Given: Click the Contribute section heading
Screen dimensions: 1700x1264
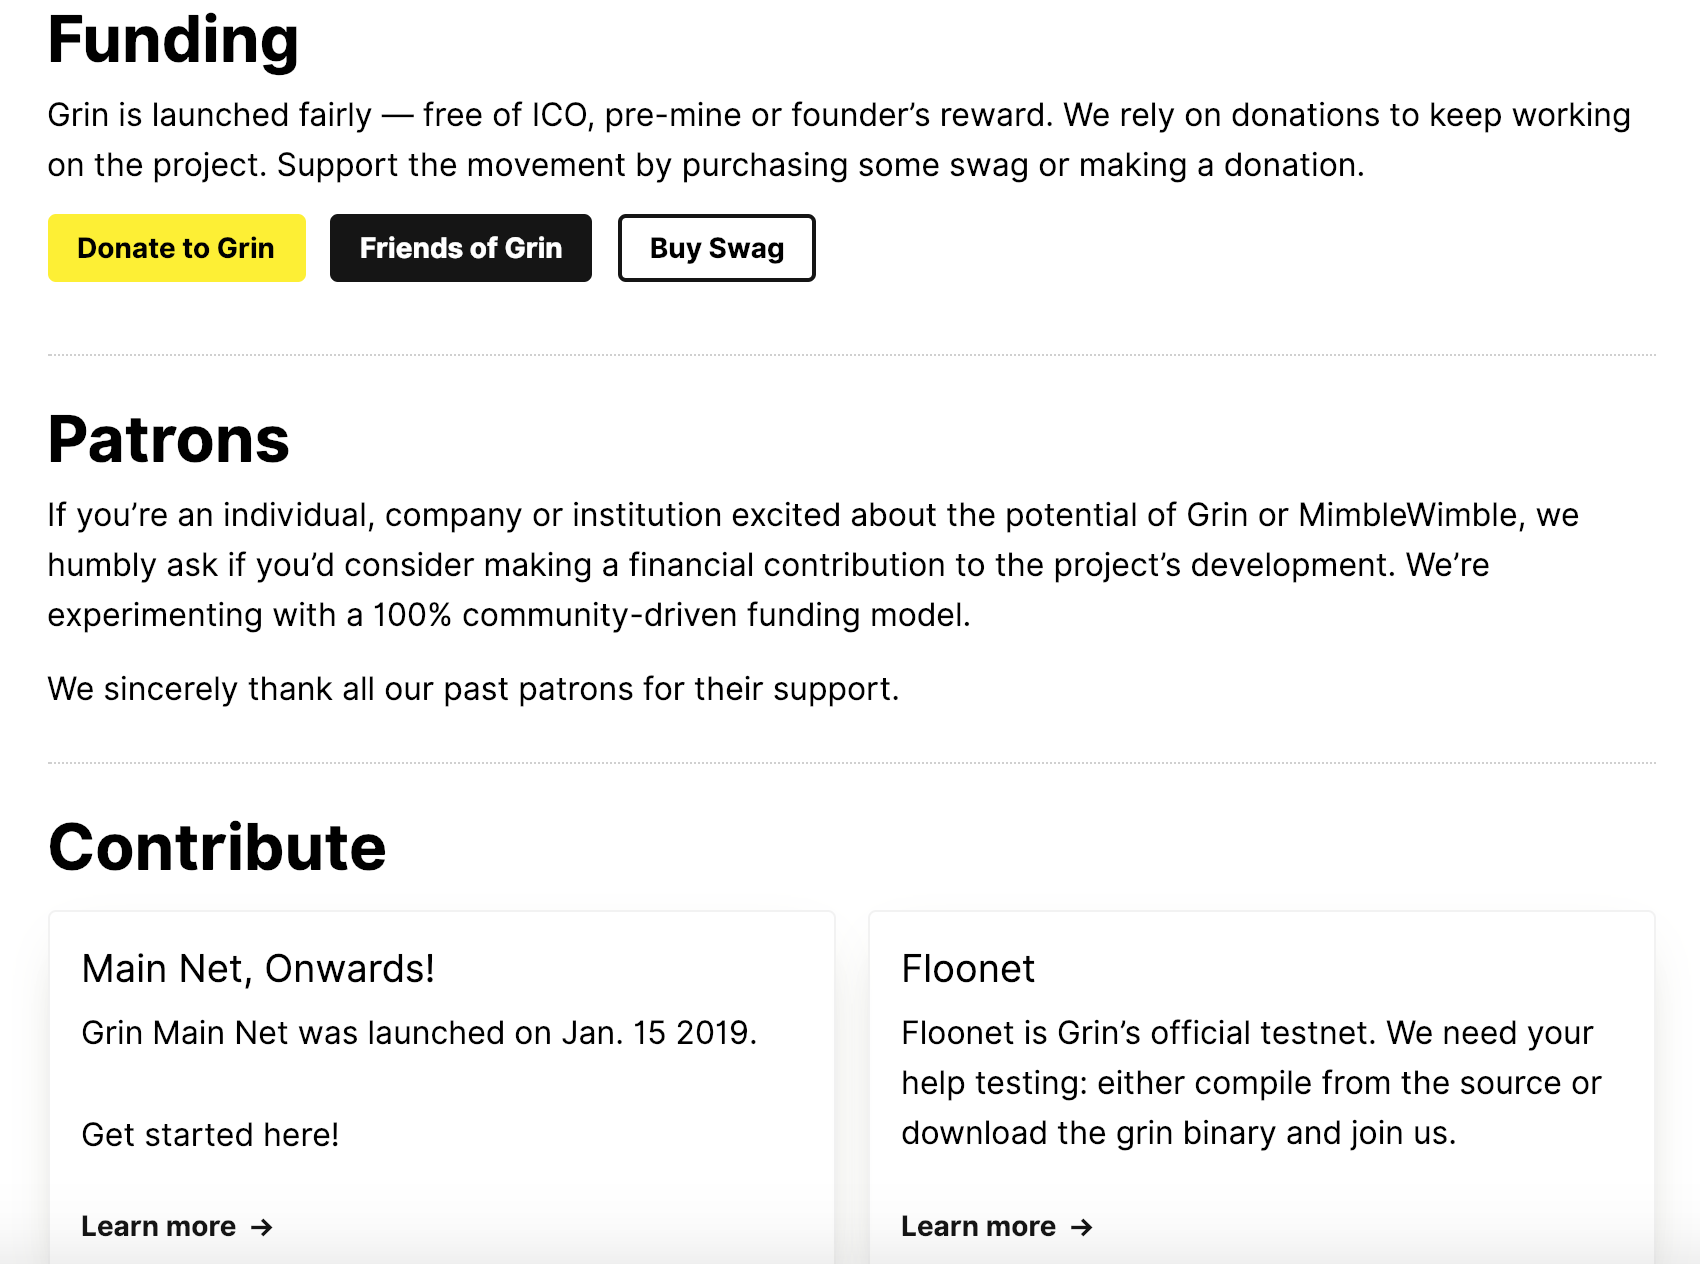Looking at the screenshot, I should [217, 848].
